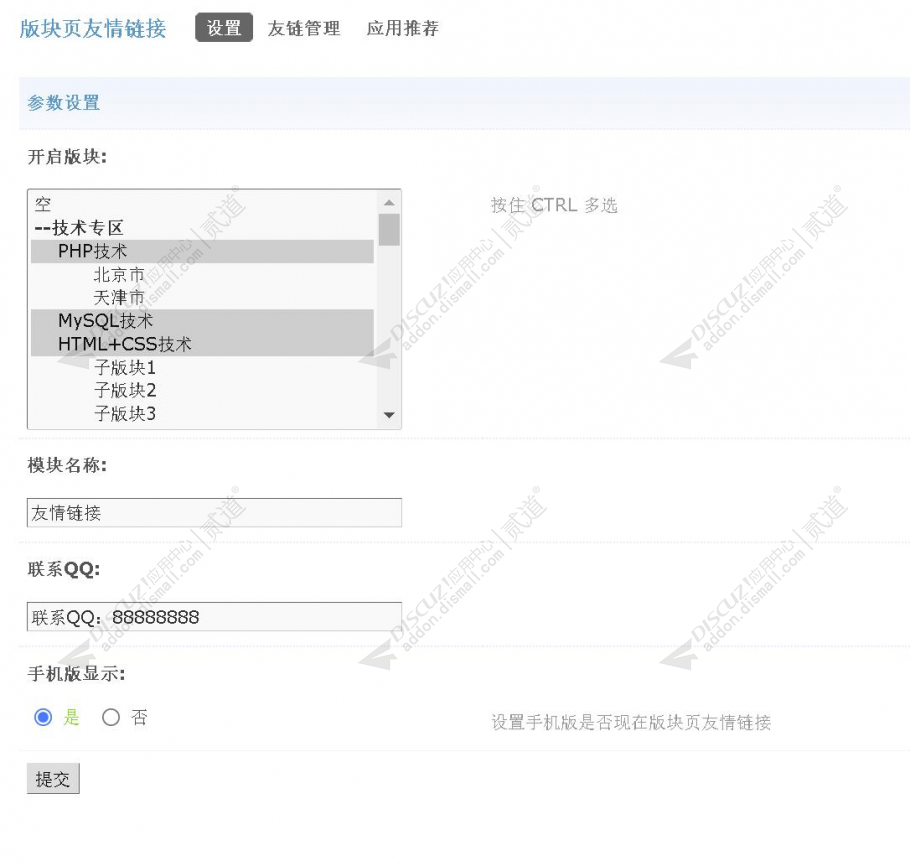This screenshot has height=866, width=910.
Task: Click the 联系QQ bold label
Action: 64,569
